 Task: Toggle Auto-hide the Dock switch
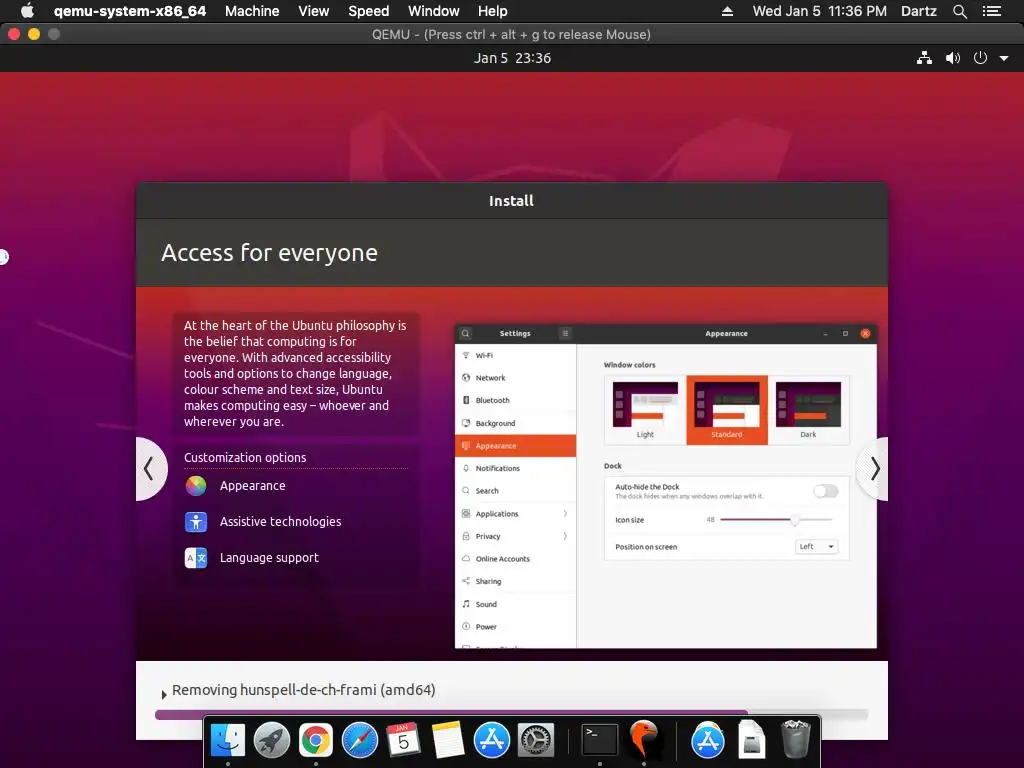coord(825,491)
